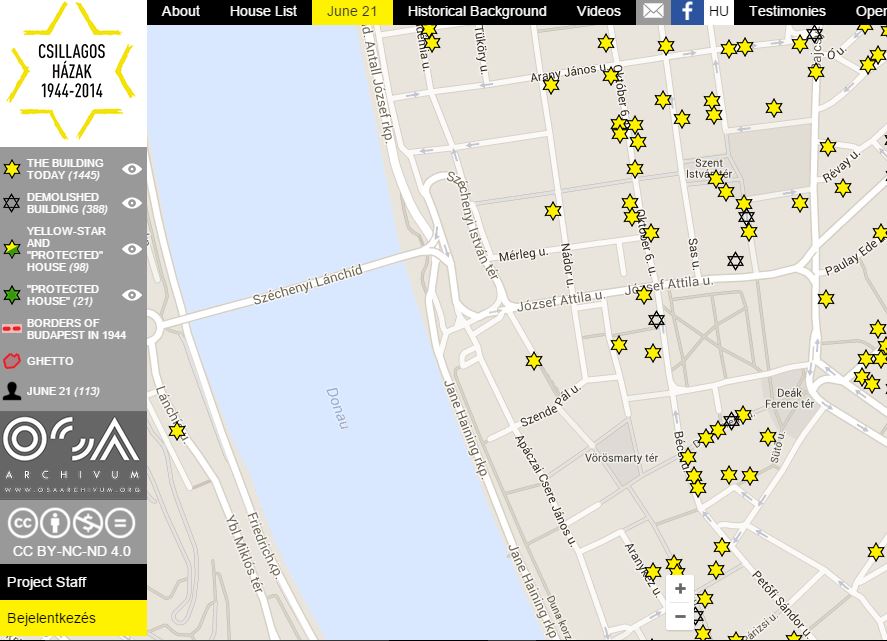Screen dimensions: 887x641
Task: Open the email envelope icon
Action: tap(653, 11)
